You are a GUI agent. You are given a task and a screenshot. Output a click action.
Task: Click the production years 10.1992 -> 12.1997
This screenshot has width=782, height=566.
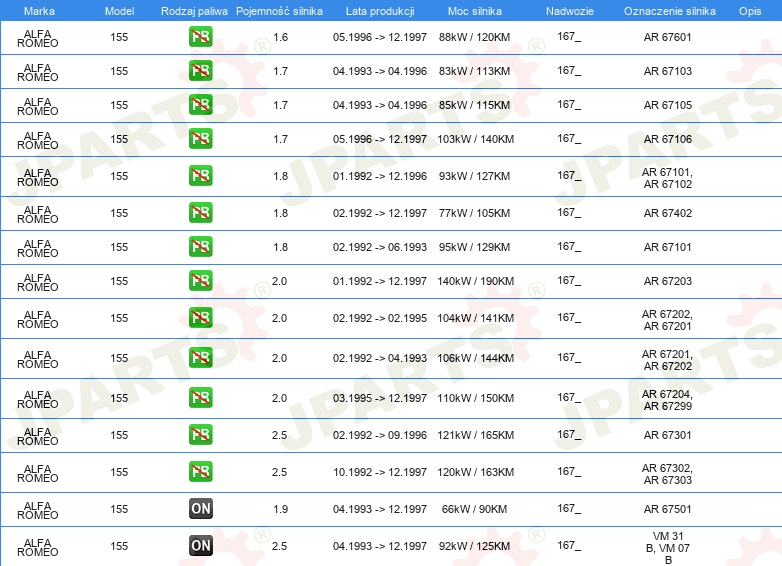click(380, 472)
